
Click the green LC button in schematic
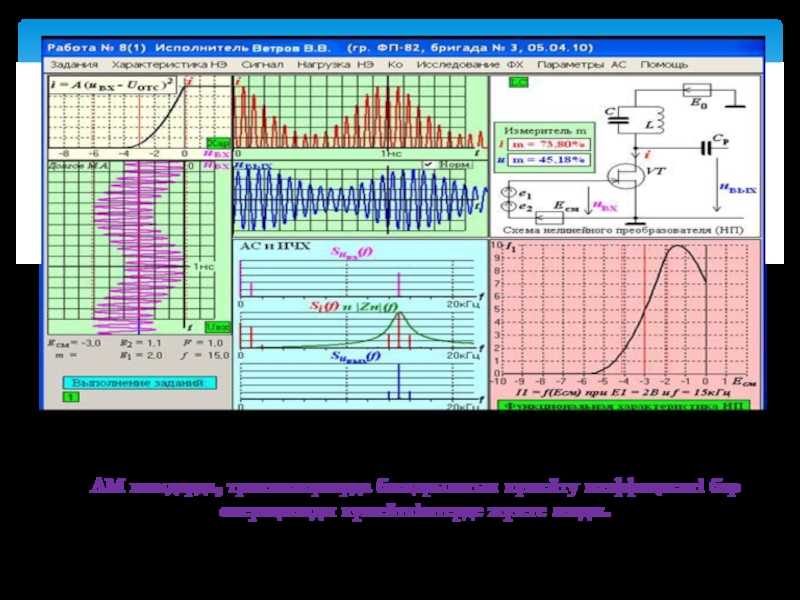pyautogui.click(x=517, y=83)
